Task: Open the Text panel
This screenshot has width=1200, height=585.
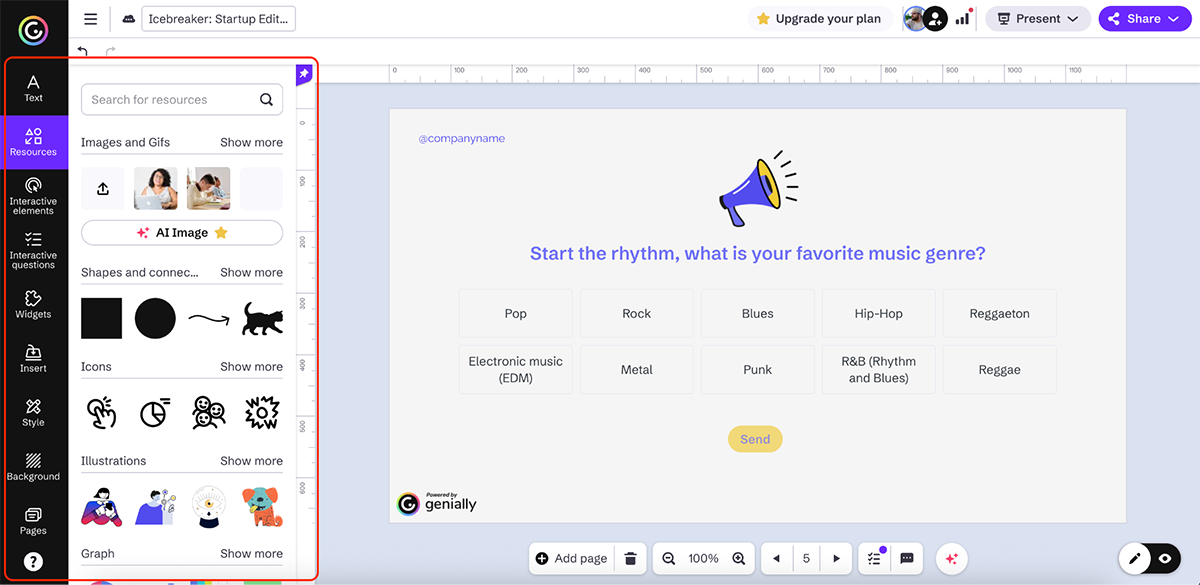Action: click(x=33, y=88)
